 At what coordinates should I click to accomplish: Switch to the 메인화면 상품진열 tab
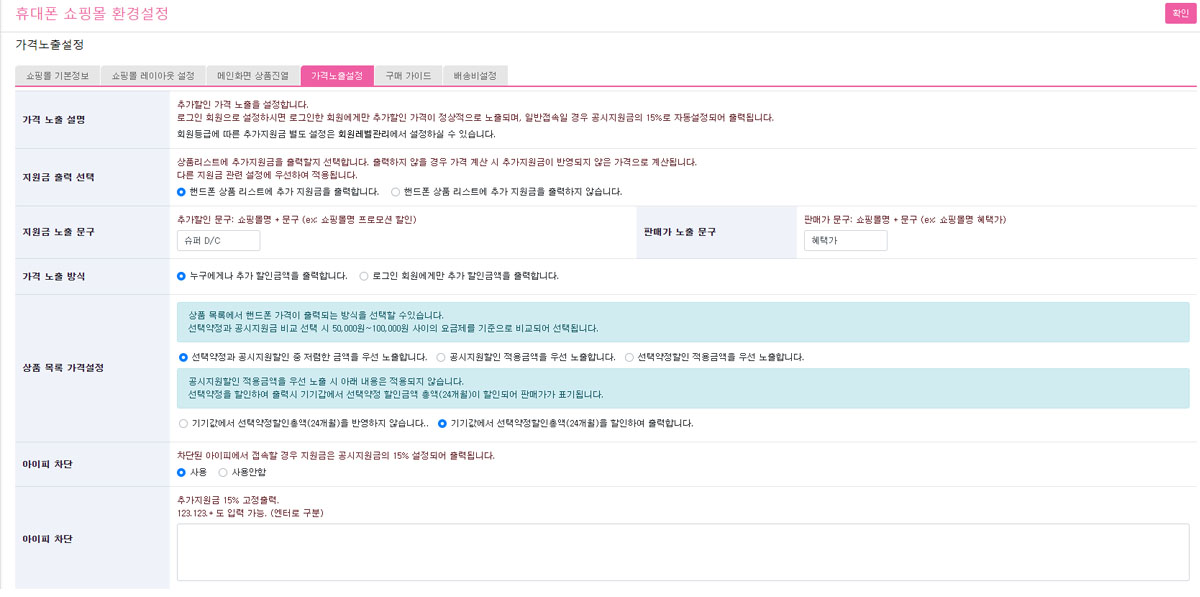254,74
